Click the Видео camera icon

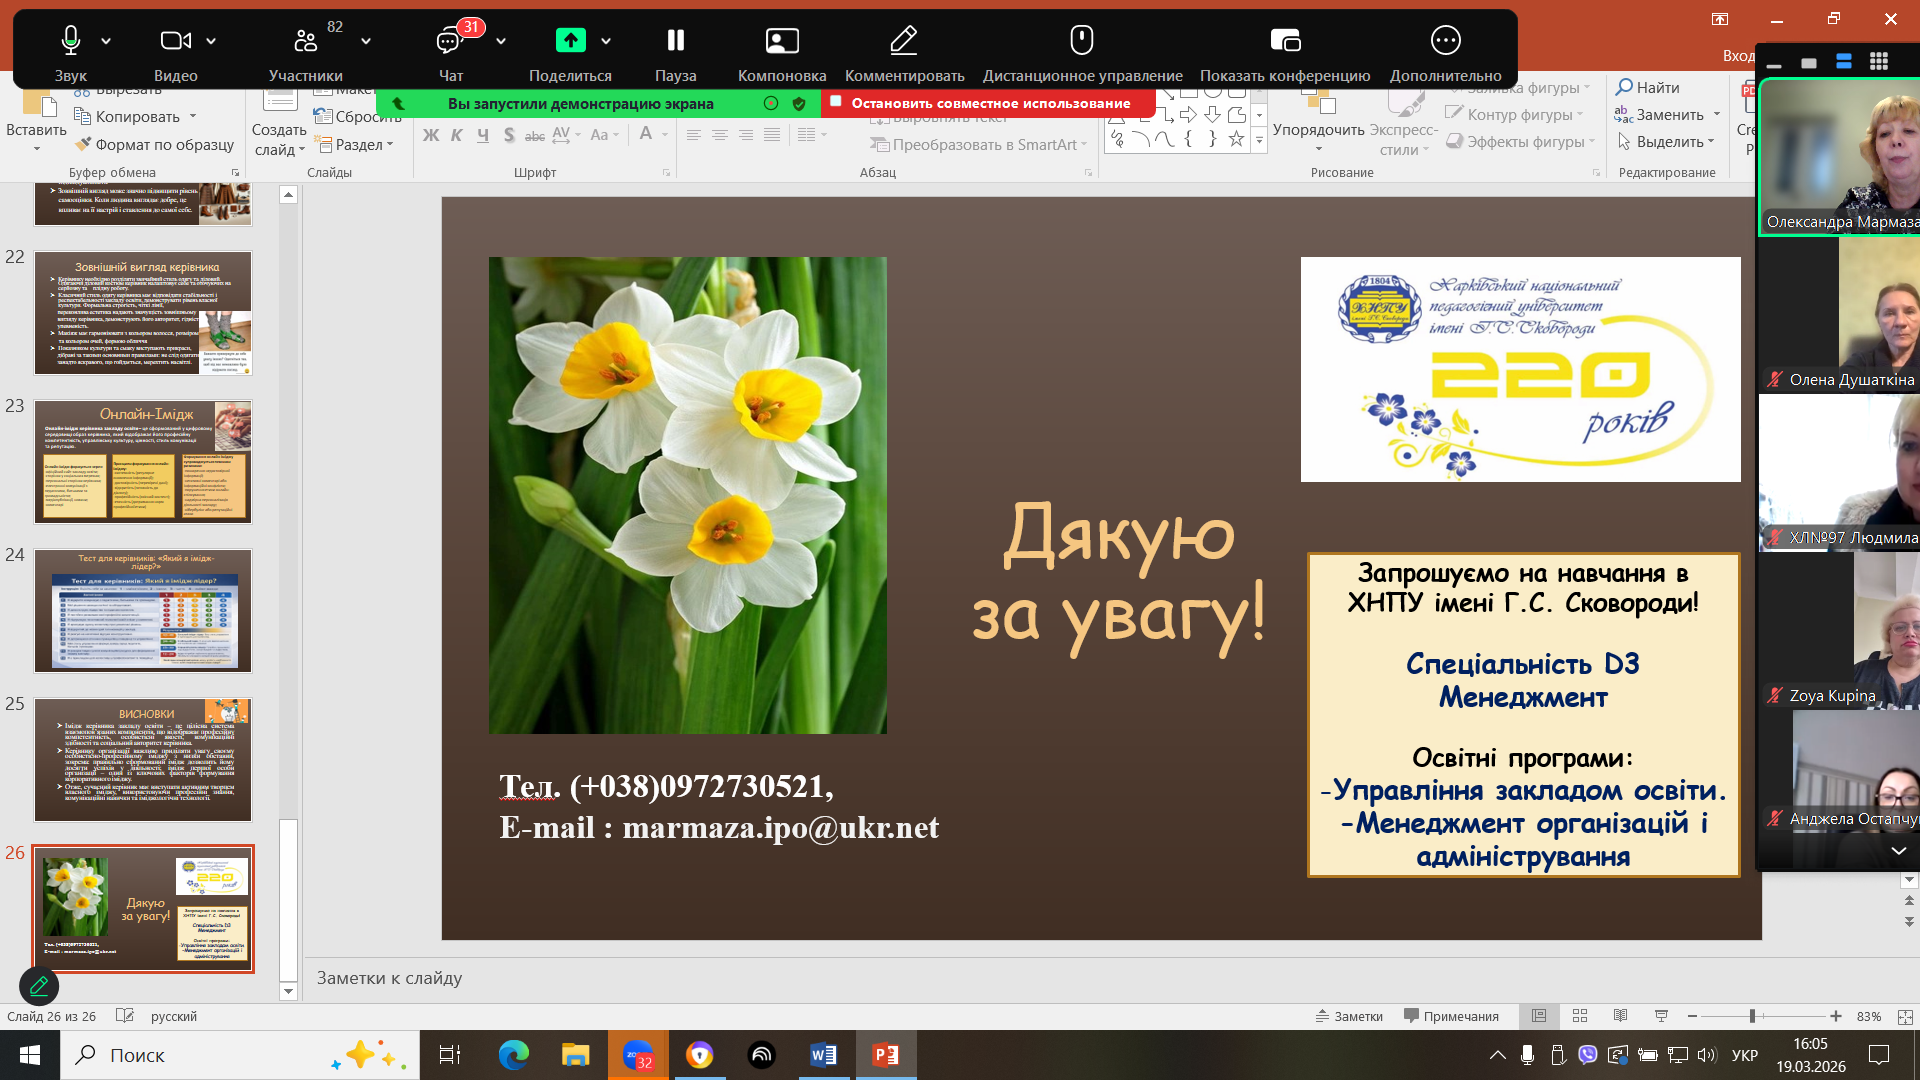click(x=175, y=41)
